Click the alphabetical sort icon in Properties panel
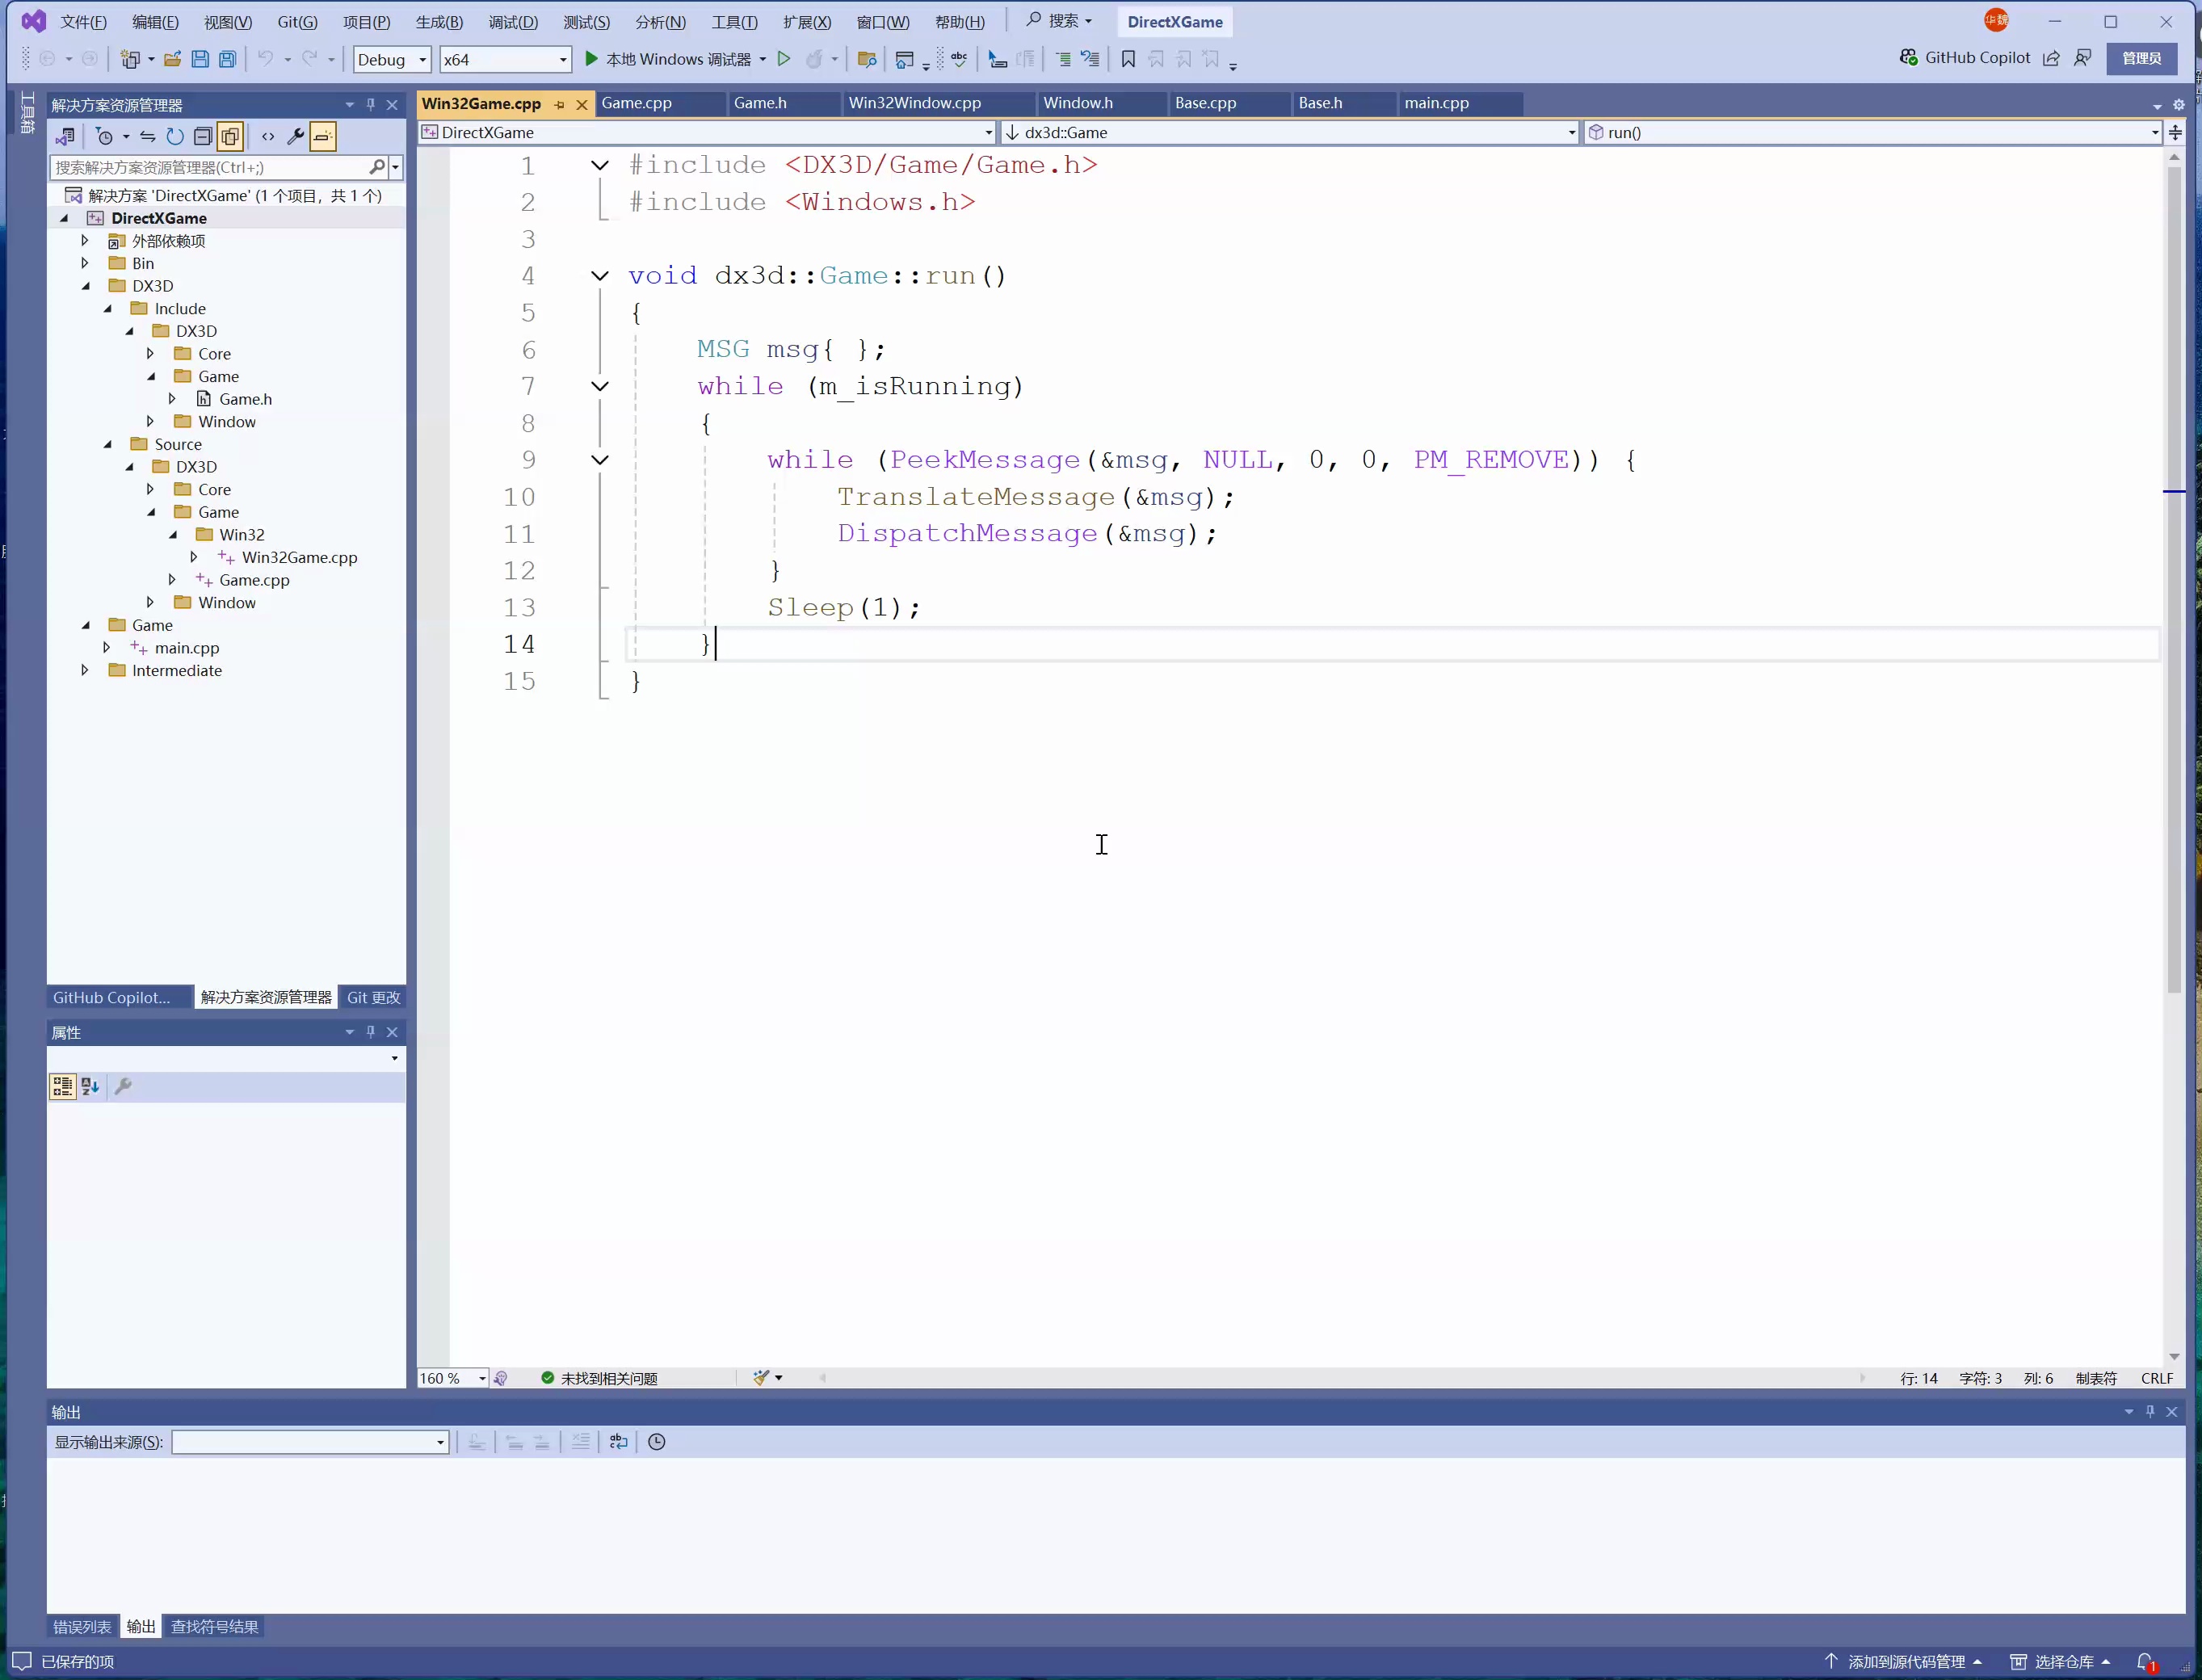Image resolution: width=2202 pixels, height=1680 pixels. pyautogui.click(x=90, y=1086)
